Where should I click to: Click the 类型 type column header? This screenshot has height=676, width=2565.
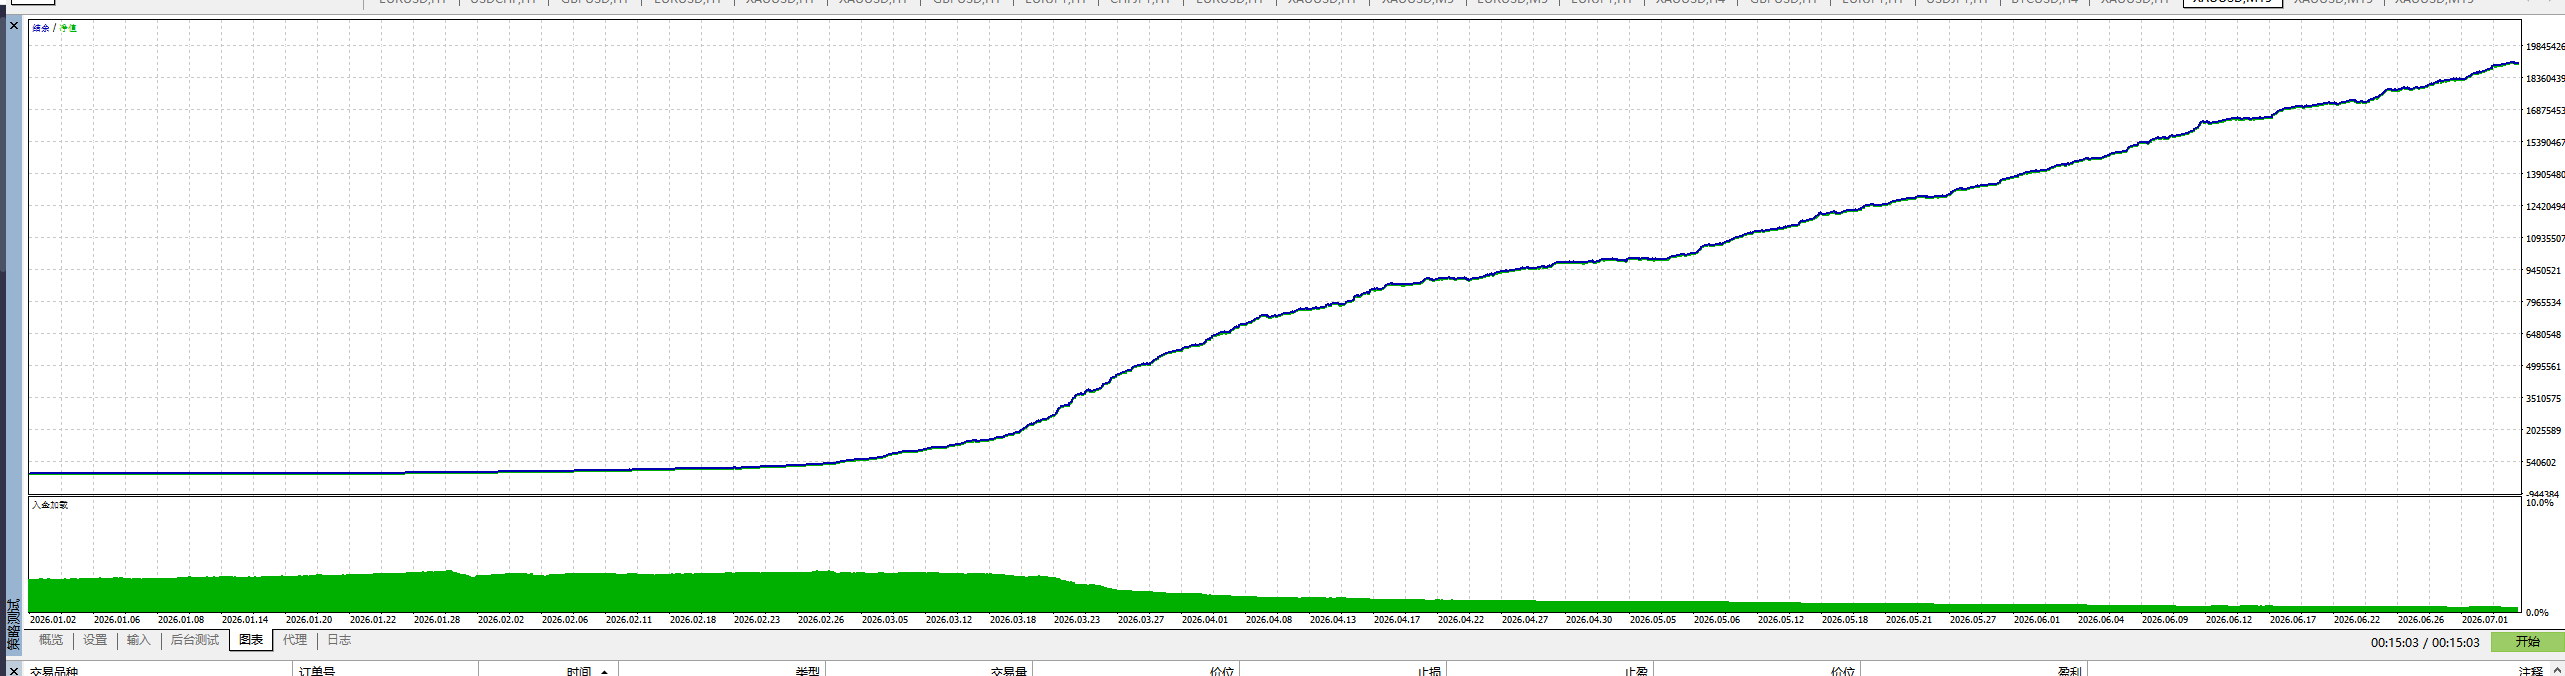point(807,671)
